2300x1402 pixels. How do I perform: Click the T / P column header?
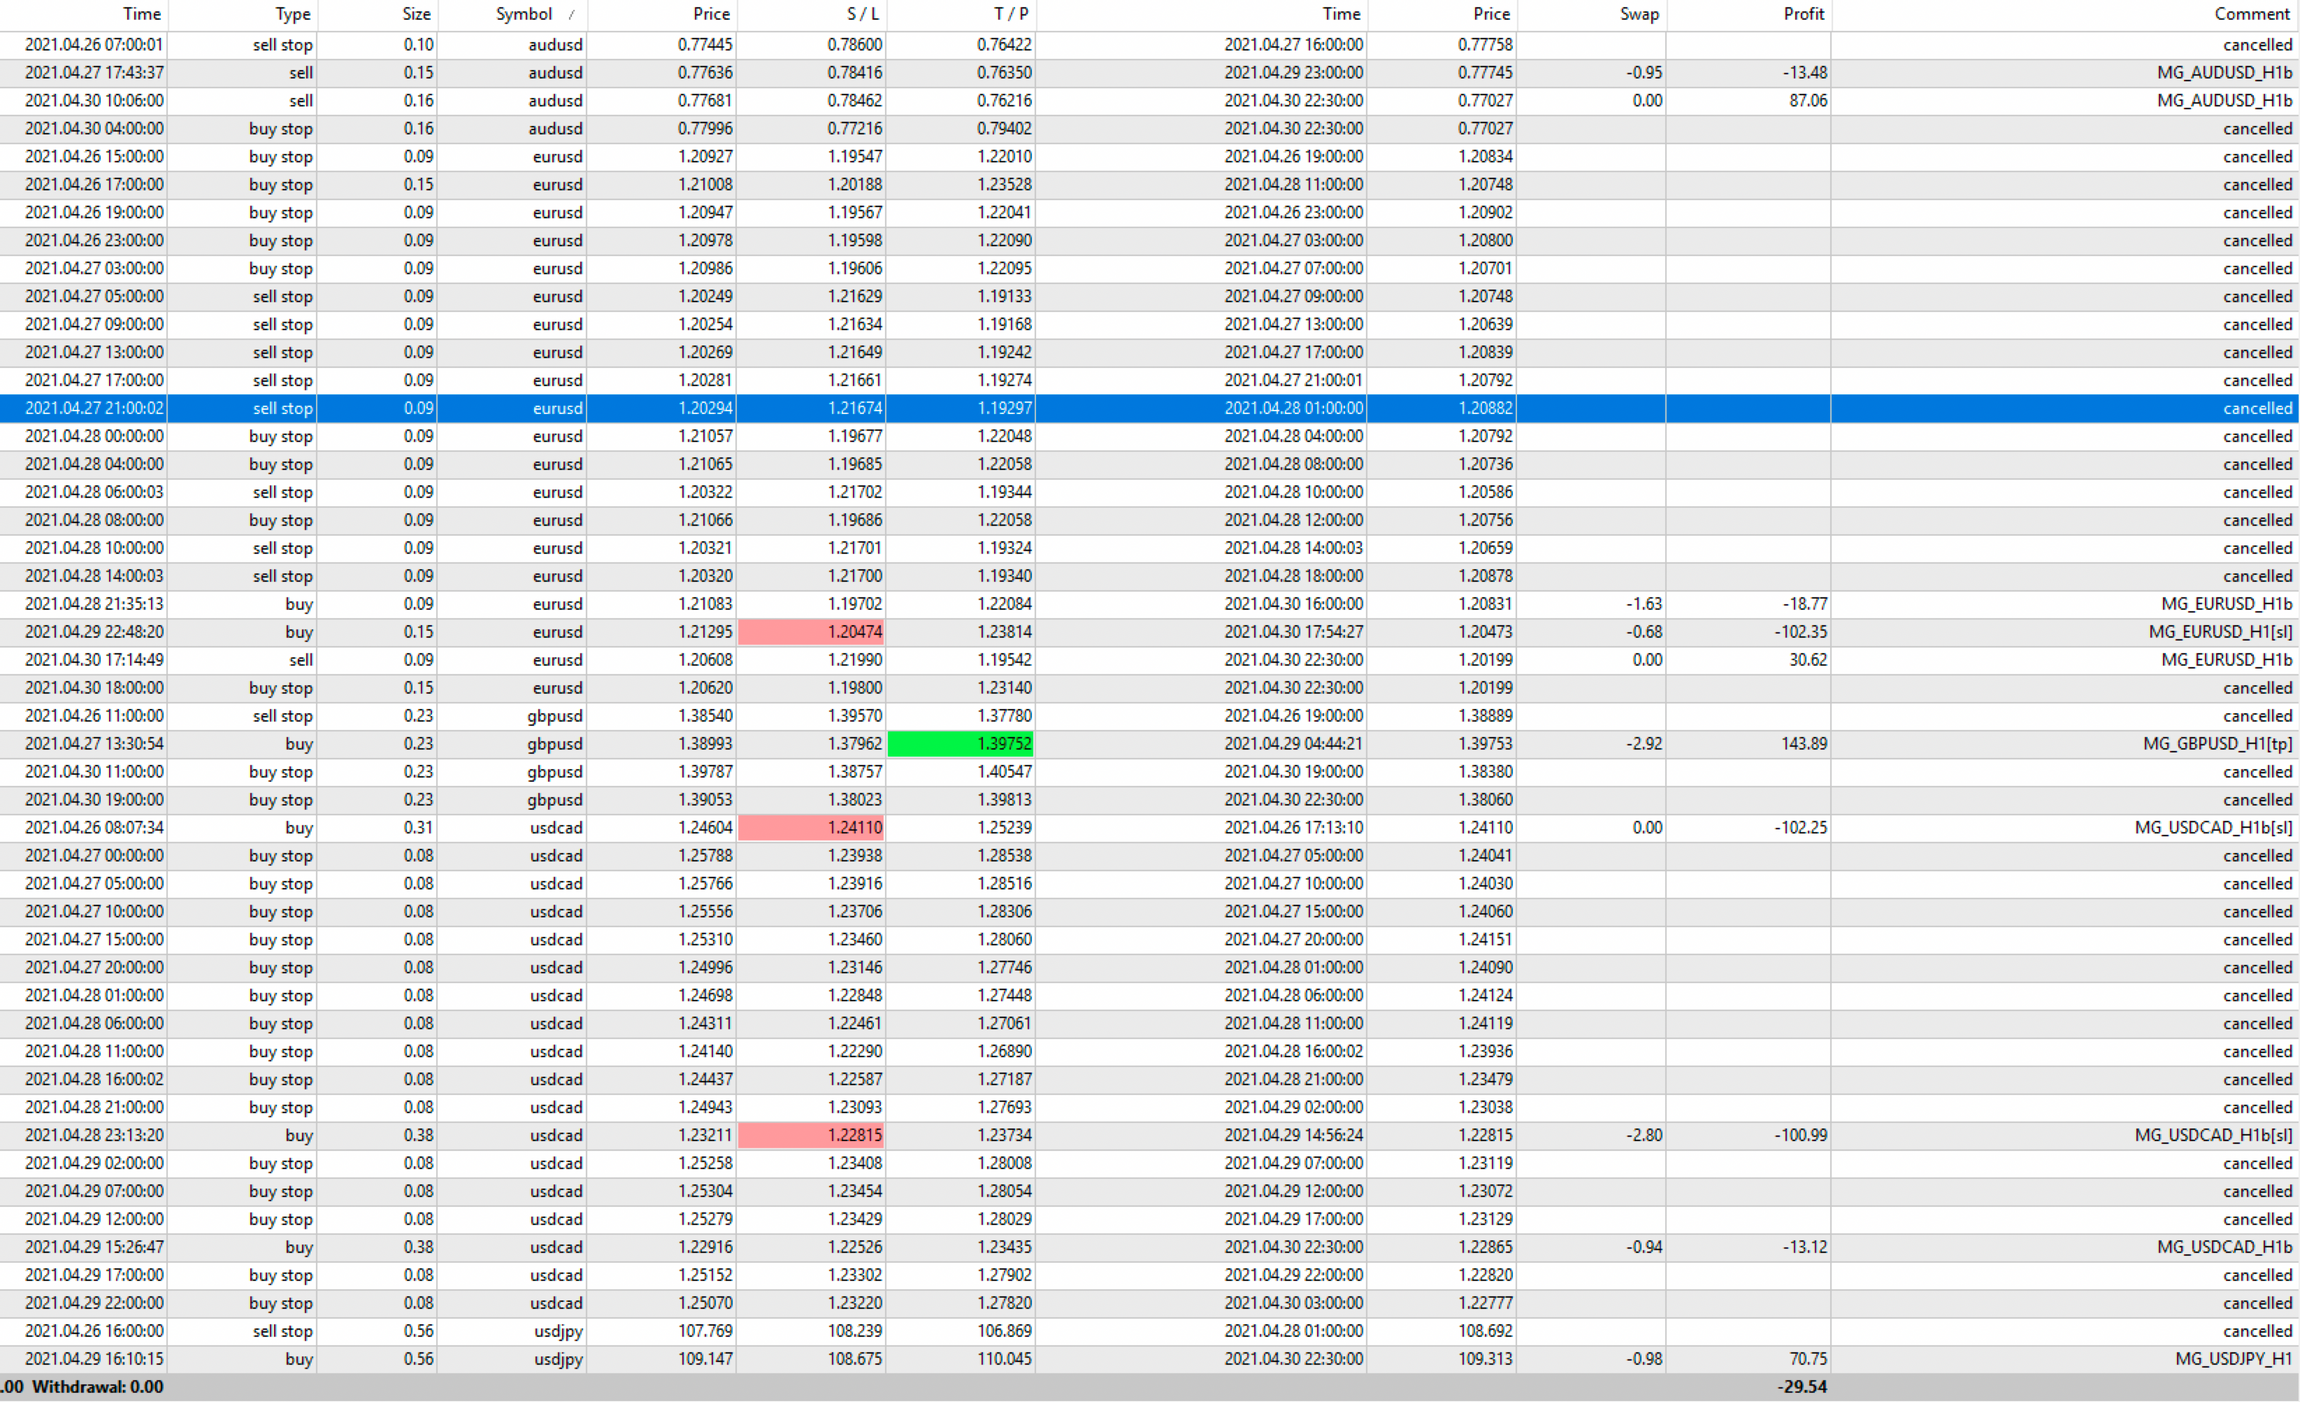pos(1011,14)
